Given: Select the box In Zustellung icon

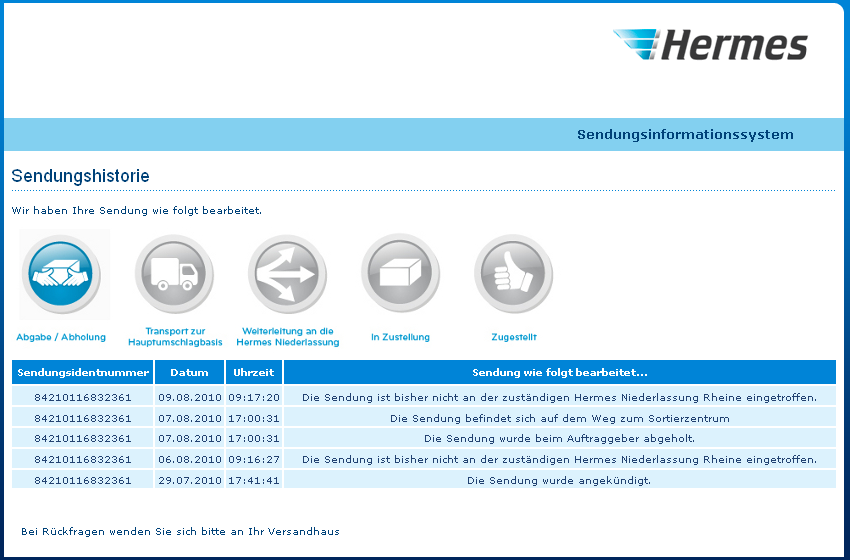Looking at the screenshot, I should (400, 275).
